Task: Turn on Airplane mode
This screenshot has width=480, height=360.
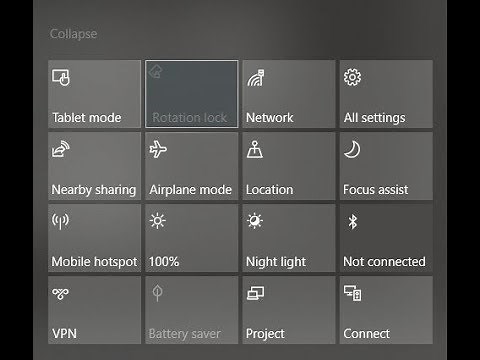Action: click(192, 166)
